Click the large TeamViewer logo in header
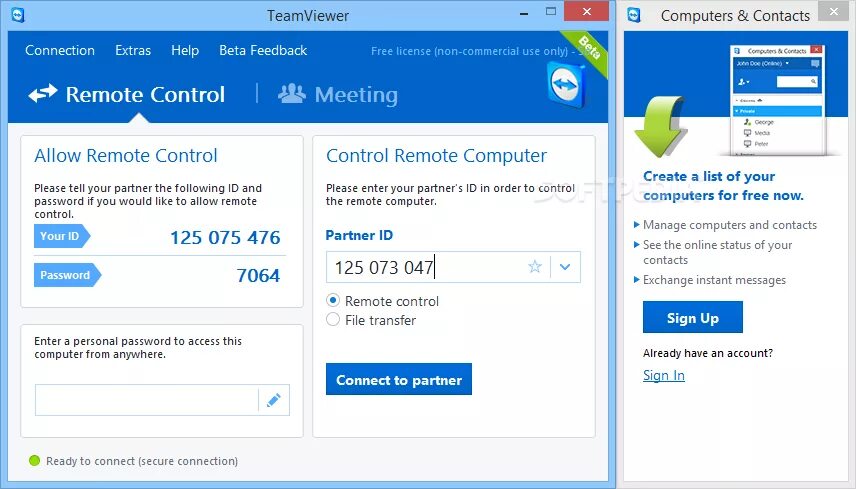Image resolution: width=856 pixels, height=489 pixels. pos(566,85)
